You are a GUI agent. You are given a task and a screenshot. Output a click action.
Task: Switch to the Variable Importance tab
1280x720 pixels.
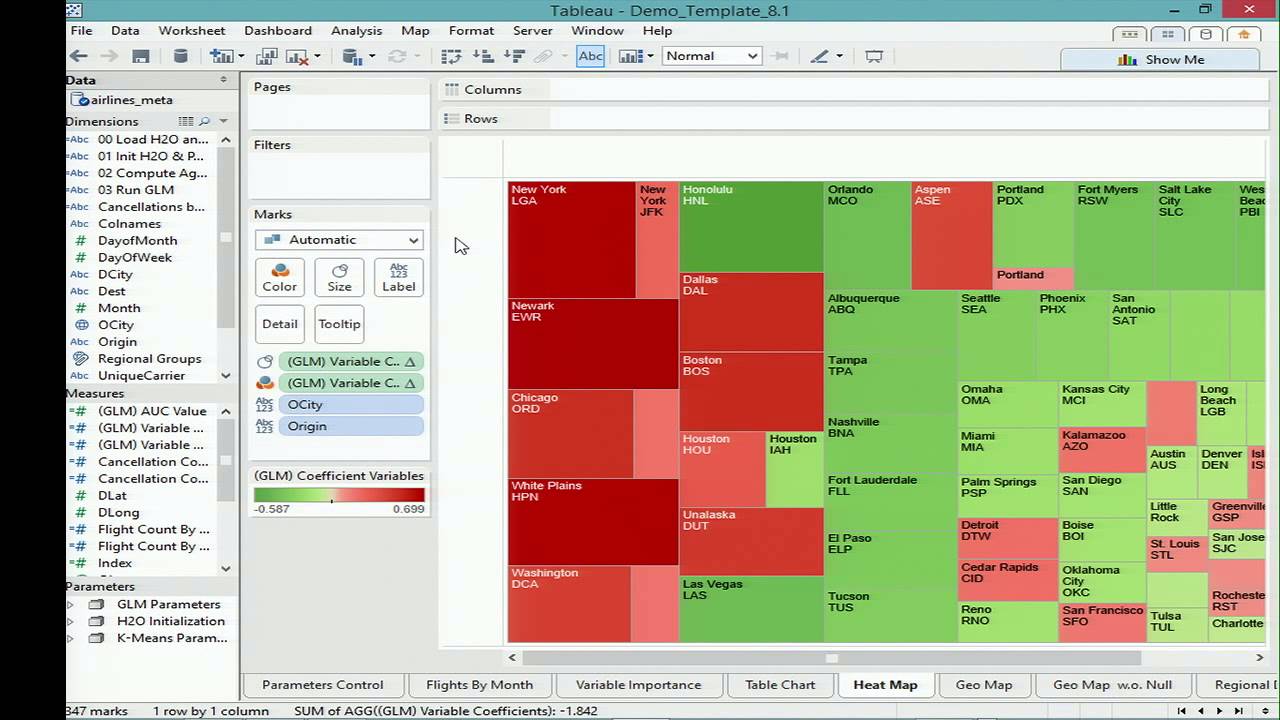pos(638,685)
